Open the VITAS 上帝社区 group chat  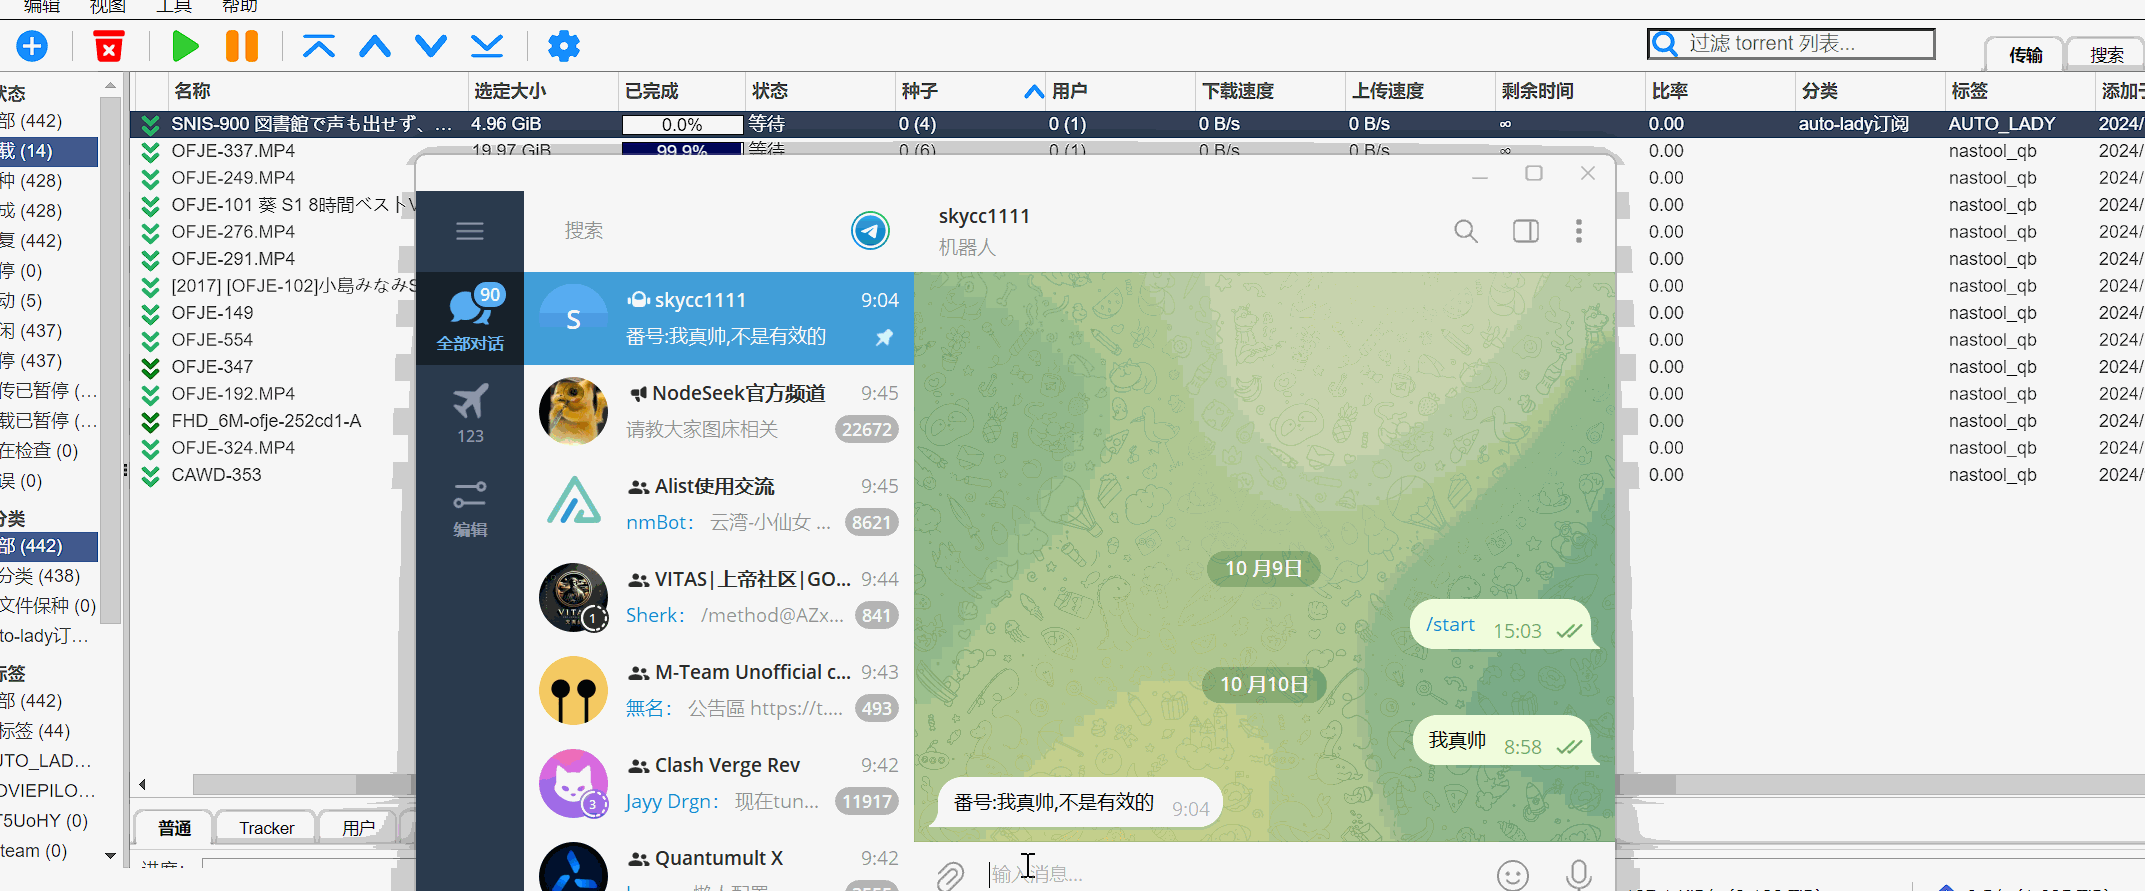(x=719, y=597)
